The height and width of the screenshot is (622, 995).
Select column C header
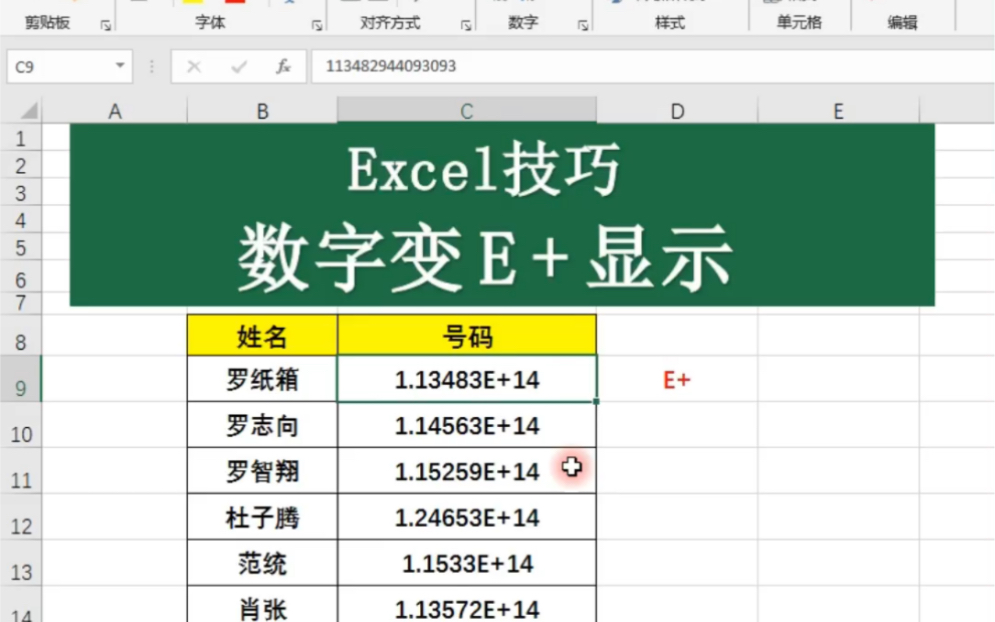(x=466, y=111)
